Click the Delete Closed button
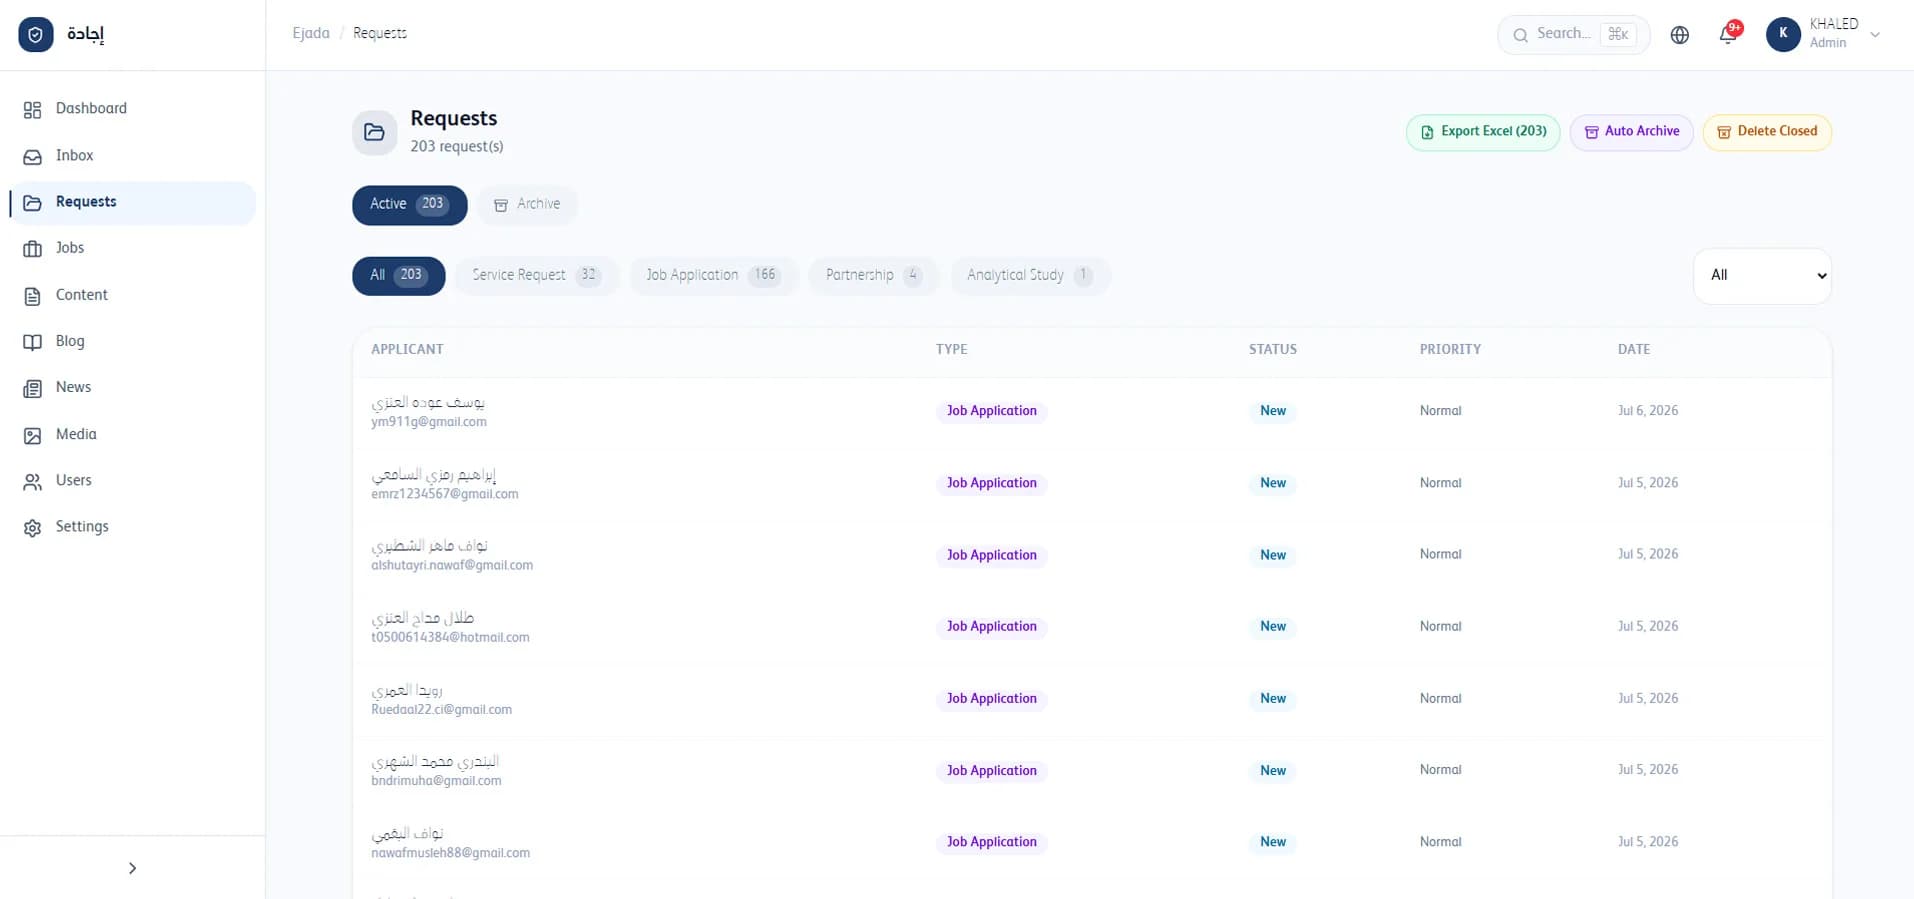Image resolution: width=1914 pixels, height=899 pixels. 1767,132
